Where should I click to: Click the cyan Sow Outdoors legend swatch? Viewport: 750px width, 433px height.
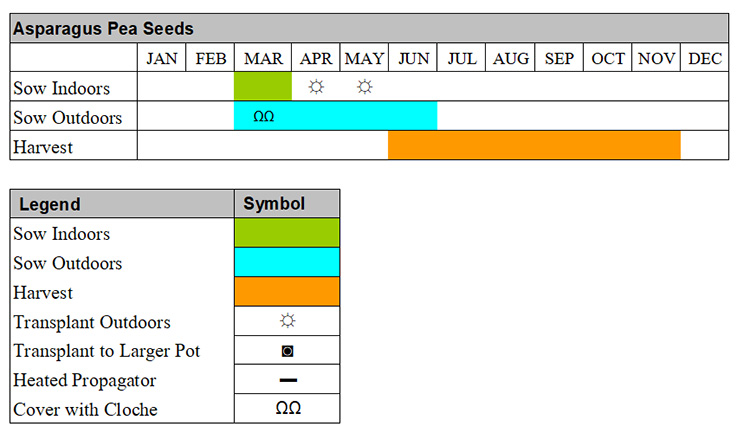coord(287,262)
